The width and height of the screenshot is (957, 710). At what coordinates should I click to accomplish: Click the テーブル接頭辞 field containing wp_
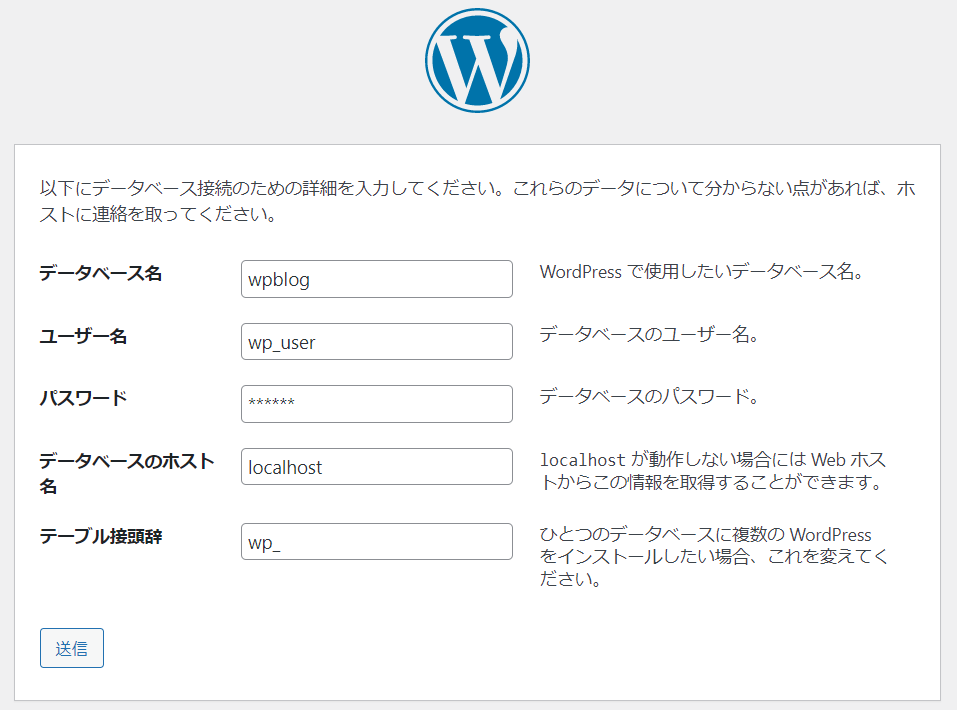[376, 541]
